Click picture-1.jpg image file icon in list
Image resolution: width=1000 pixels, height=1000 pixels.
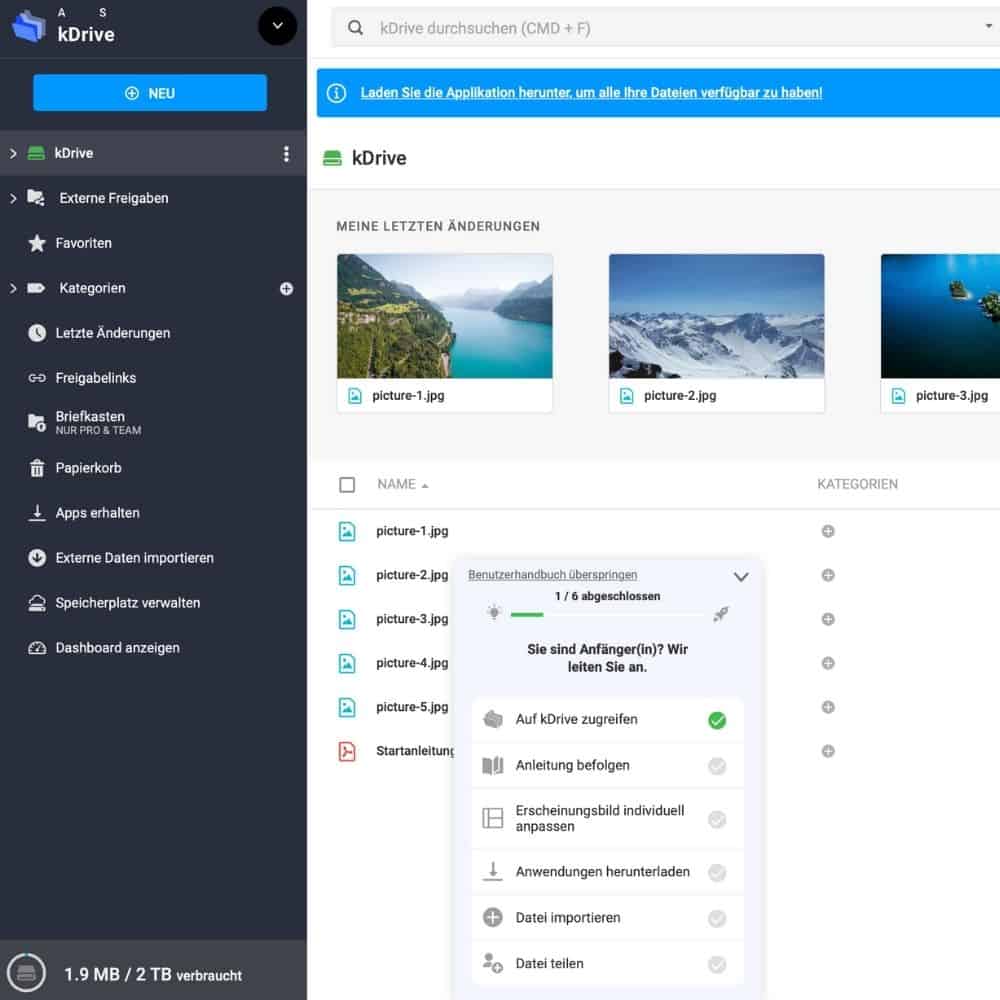[347, 531]
